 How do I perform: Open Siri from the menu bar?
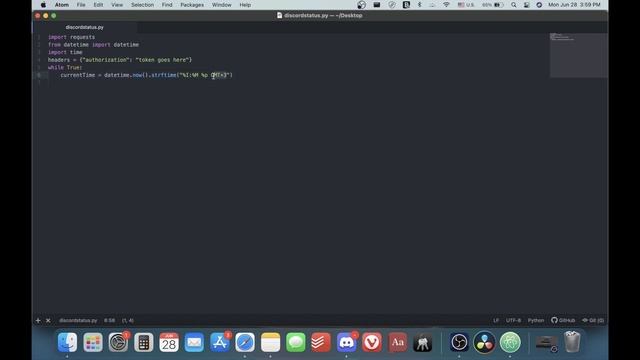[x=539, y=5]
